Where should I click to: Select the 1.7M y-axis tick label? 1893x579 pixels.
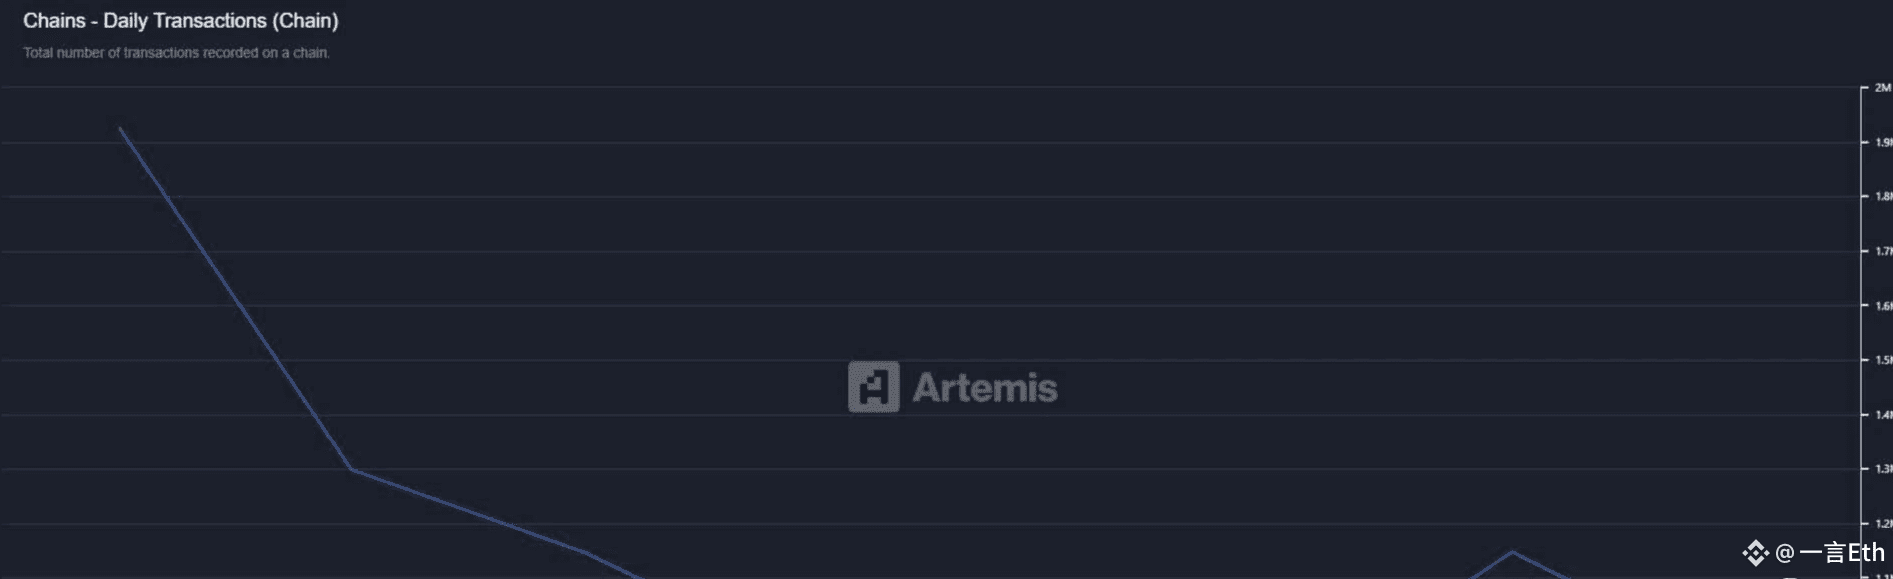click(1883, 251)
